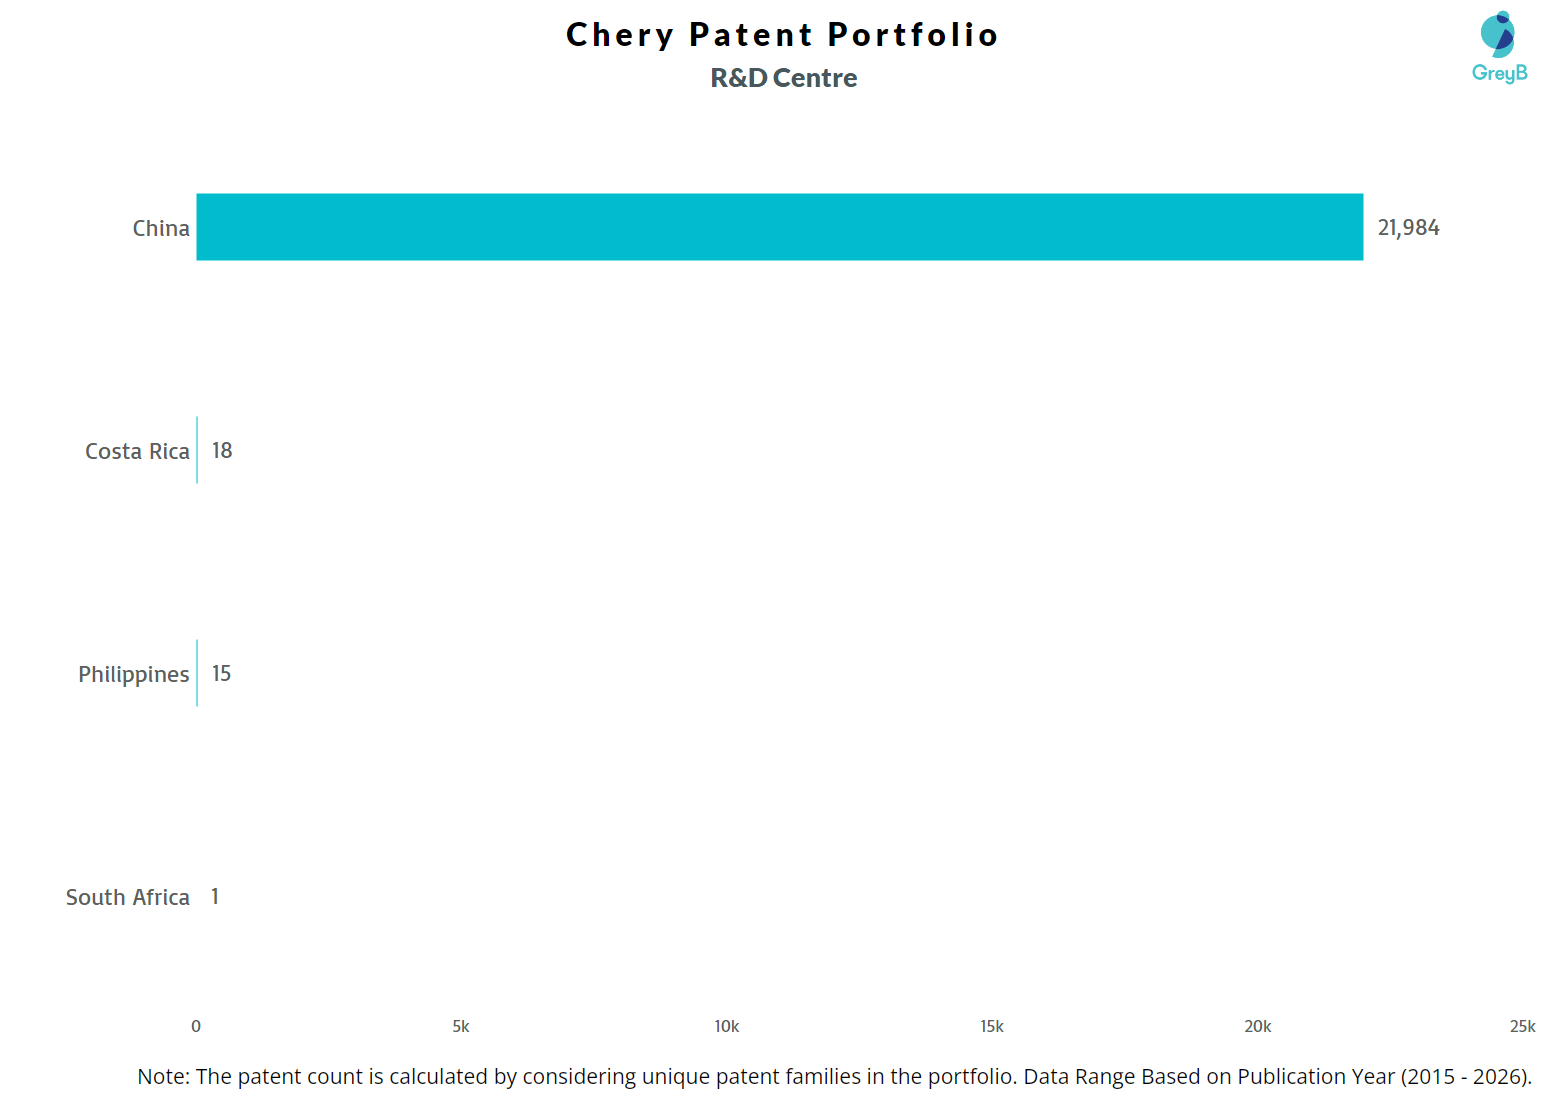The image size is (1550, 1100).
Task: Select the South Africa axis label
Action: [x=128, y=898]
